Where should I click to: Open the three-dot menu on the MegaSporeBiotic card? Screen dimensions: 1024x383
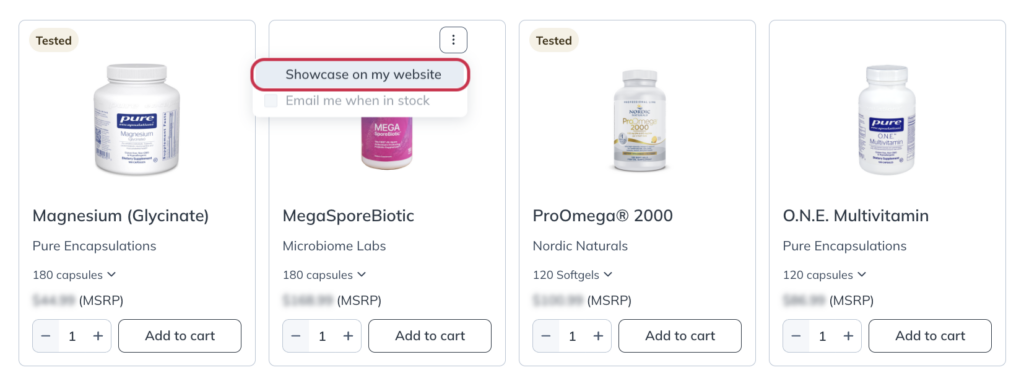pyautogui.click(x=453, y=41)
